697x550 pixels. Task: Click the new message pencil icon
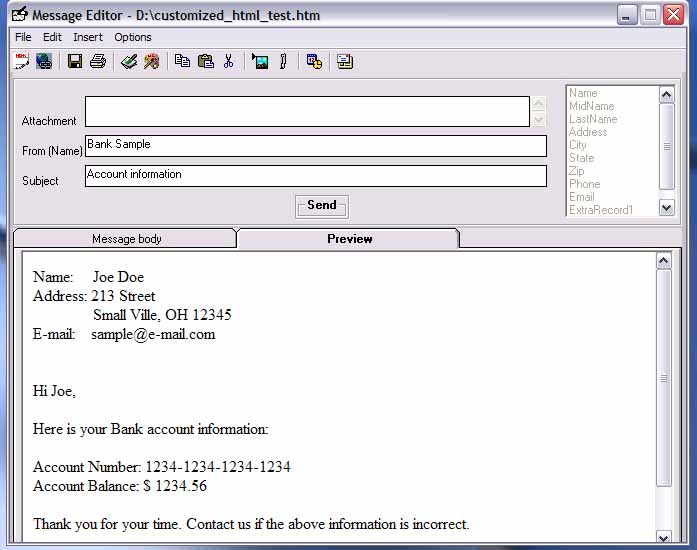(21, 62)
